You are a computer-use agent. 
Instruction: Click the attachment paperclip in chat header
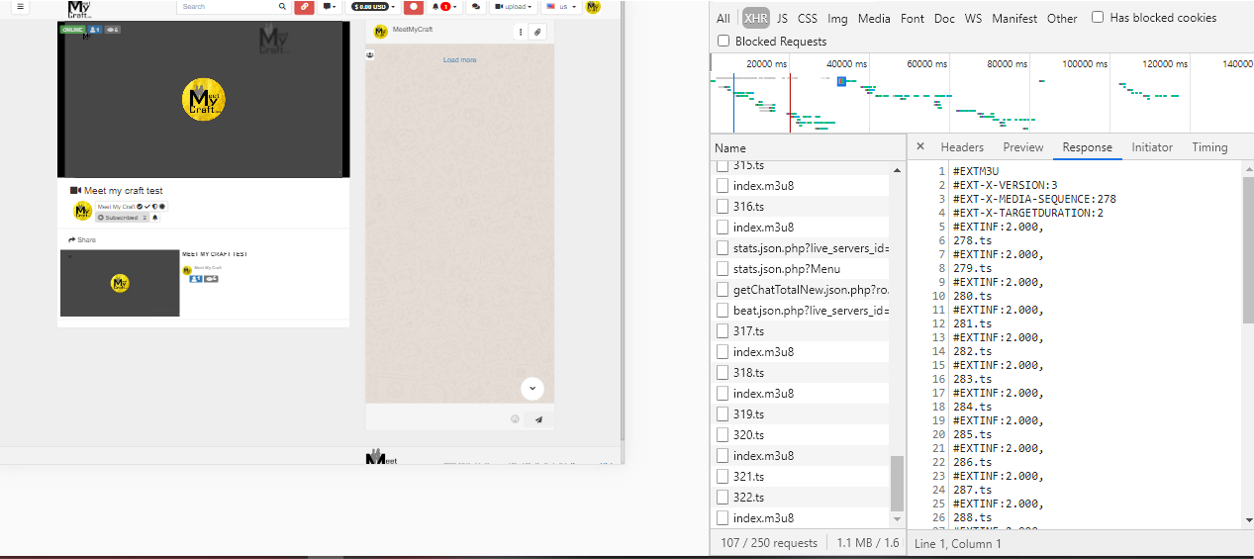click(538, 32)
